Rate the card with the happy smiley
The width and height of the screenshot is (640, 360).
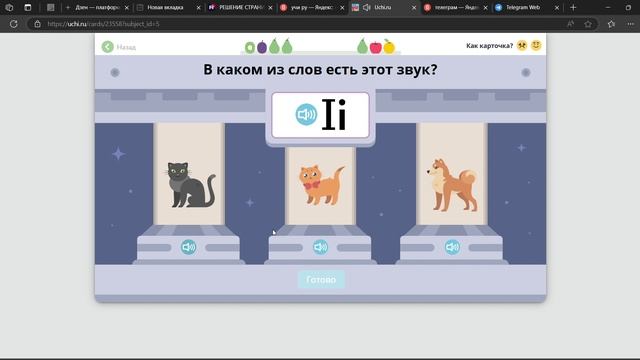536,45
